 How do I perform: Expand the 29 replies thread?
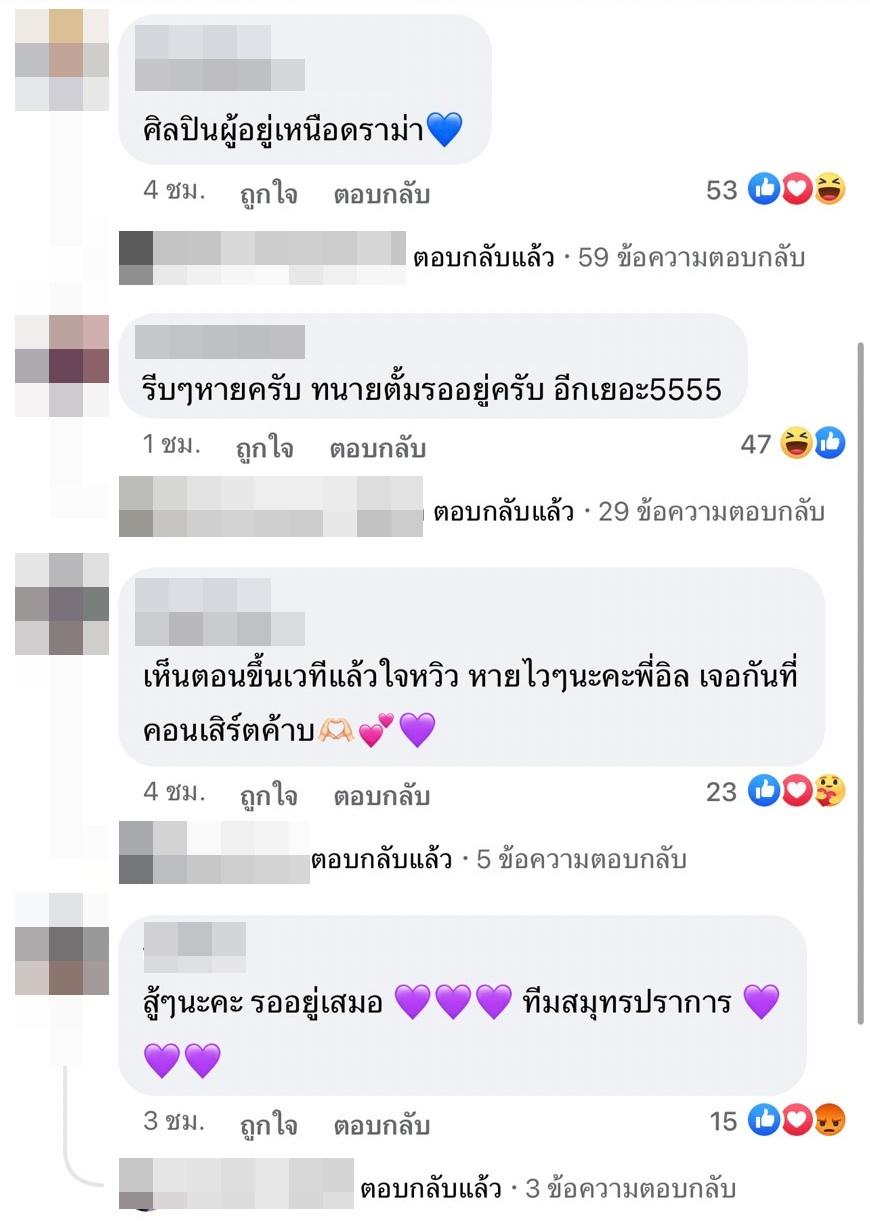(x=629, y=512)
